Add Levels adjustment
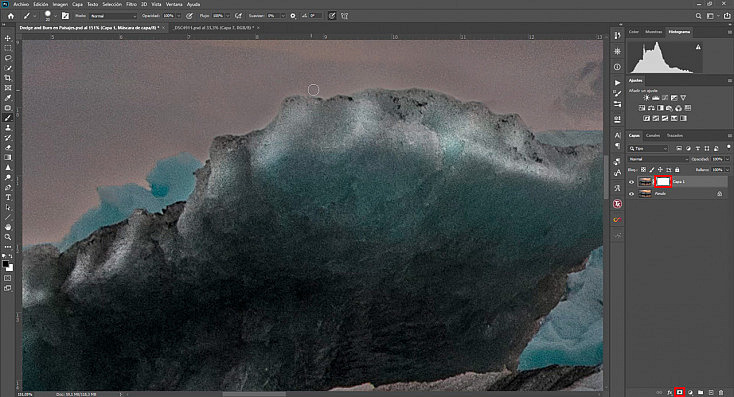The height and width of the screenshot is (397, 734). click(655, 98)
